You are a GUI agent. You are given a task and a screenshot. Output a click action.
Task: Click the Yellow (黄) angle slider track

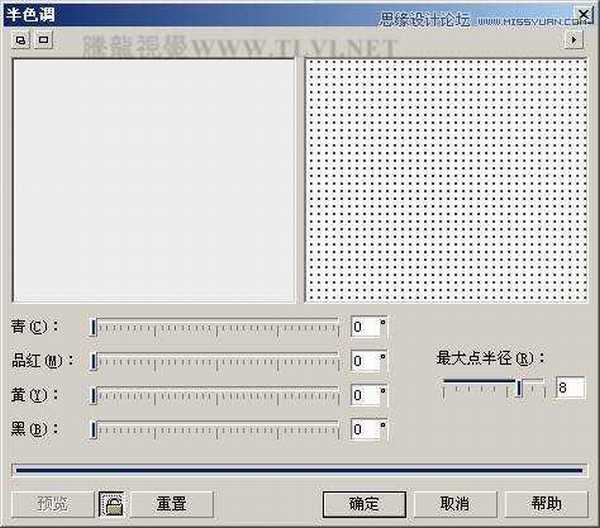tap(215, 395)
